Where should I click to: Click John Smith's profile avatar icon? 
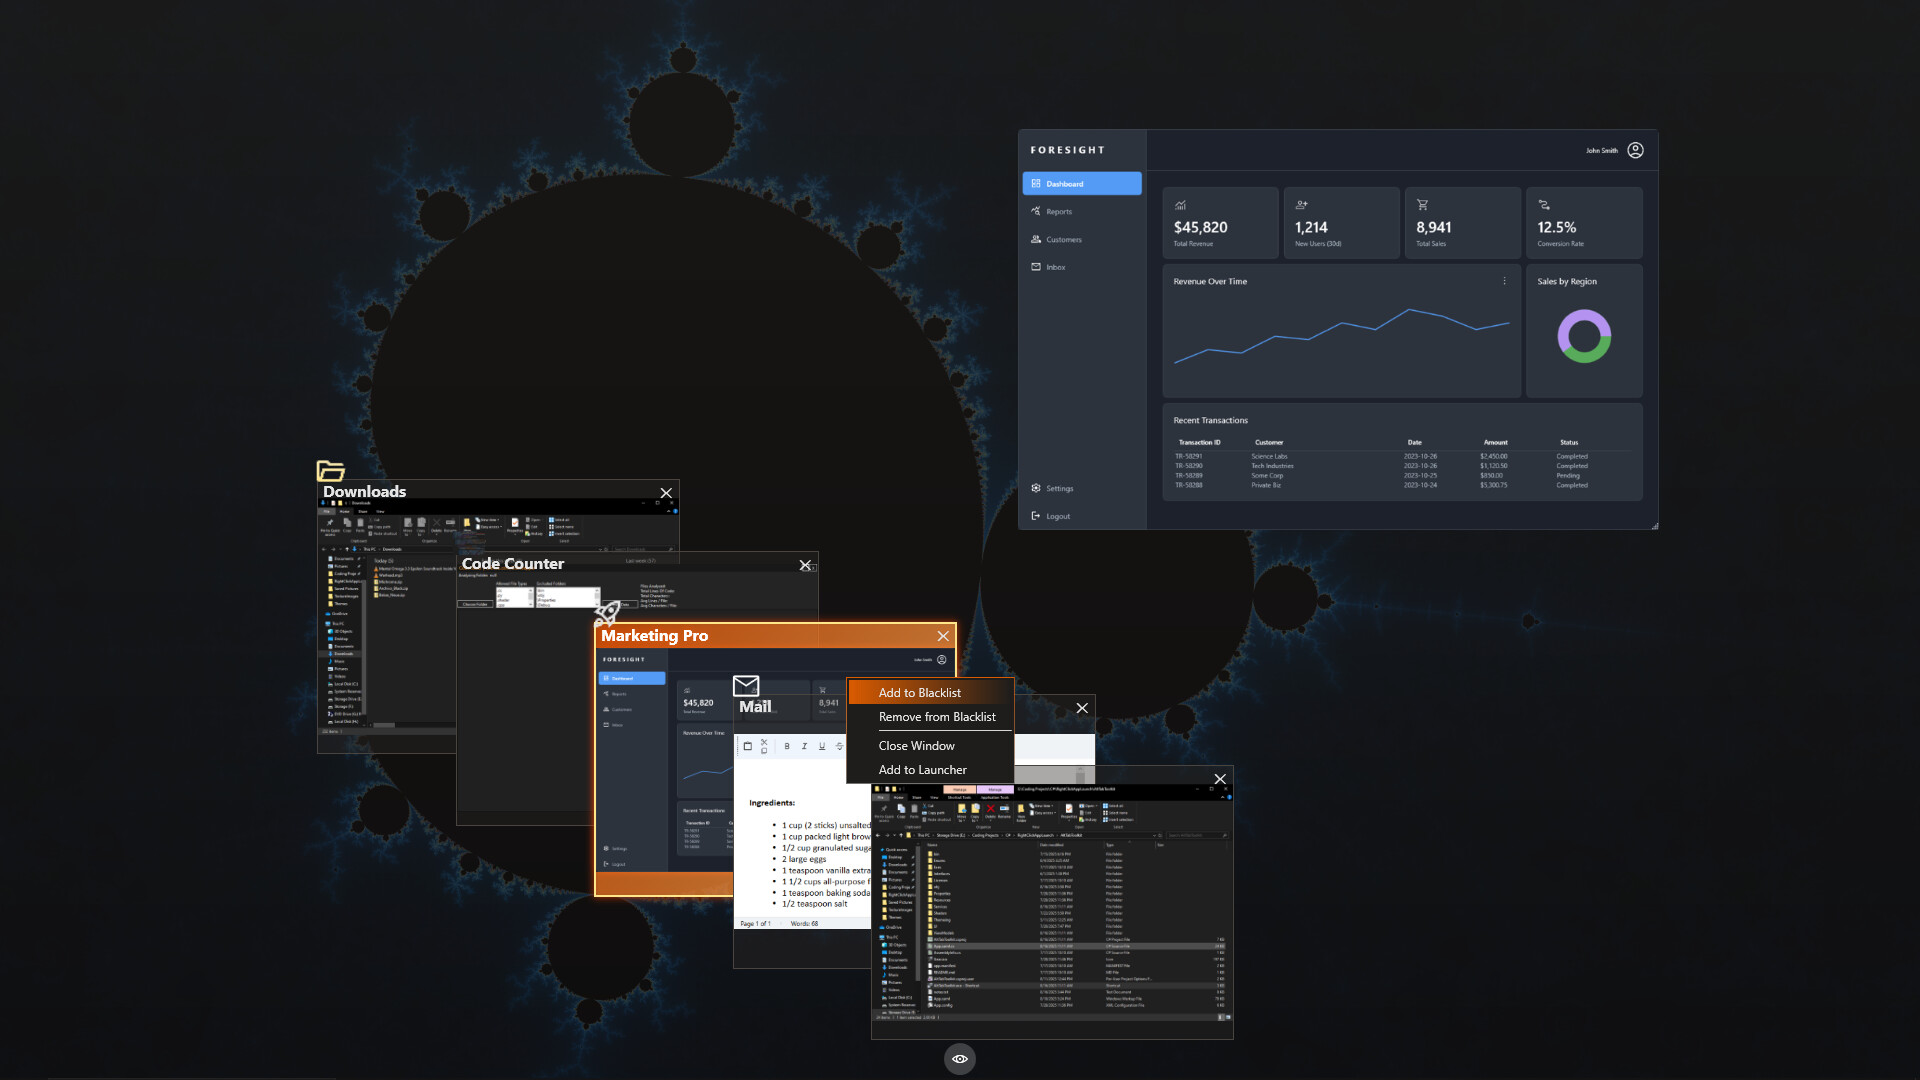coord(1636,150)
